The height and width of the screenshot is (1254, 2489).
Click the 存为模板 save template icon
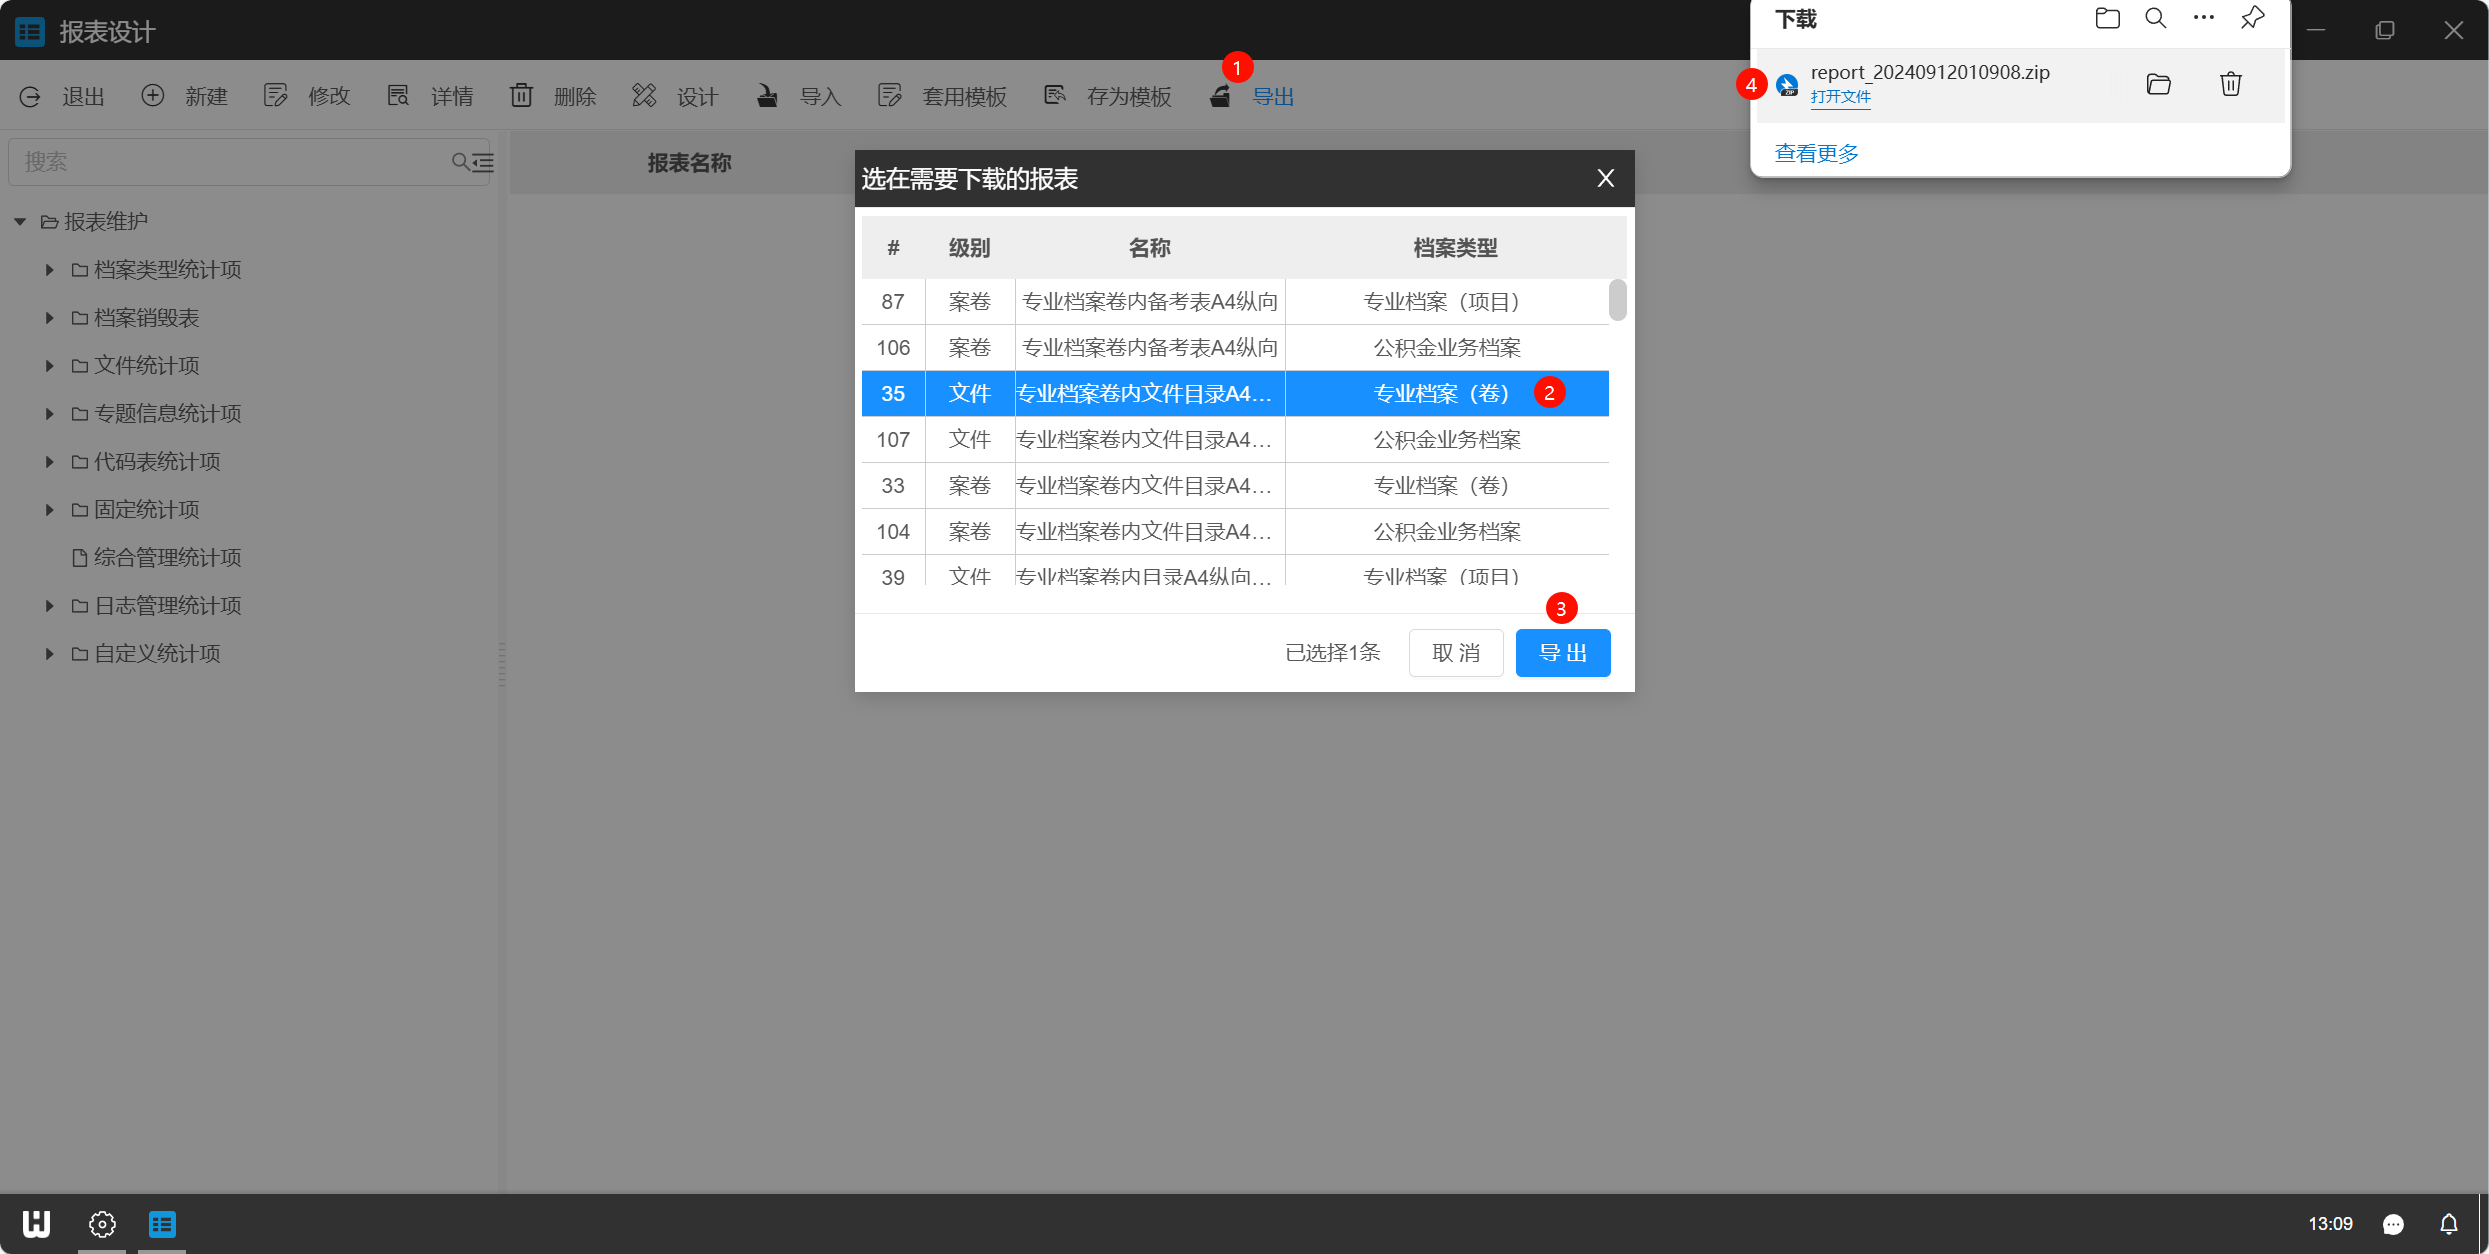click(x=1054, y=96)
